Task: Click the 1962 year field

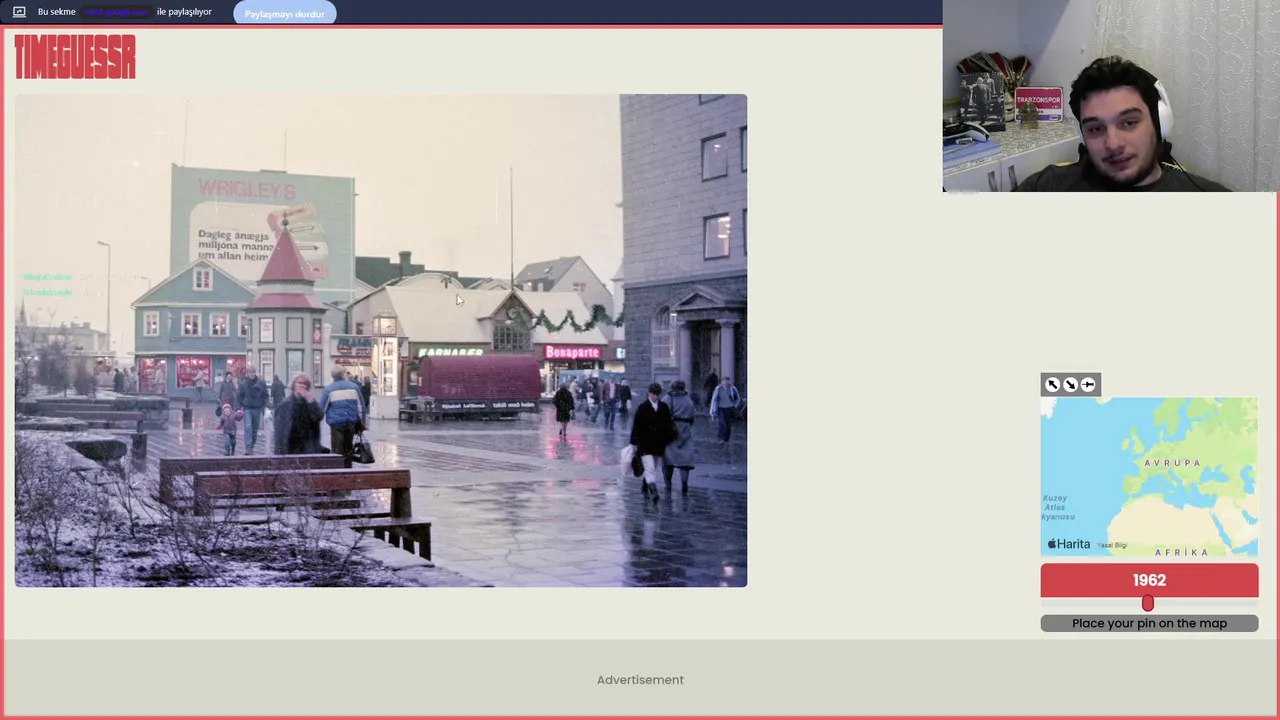Action: coord(1149,580)
